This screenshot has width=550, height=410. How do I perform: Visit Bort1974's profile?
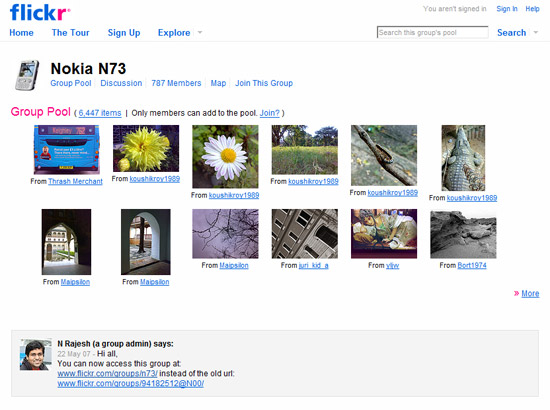[x=472, y=266]
